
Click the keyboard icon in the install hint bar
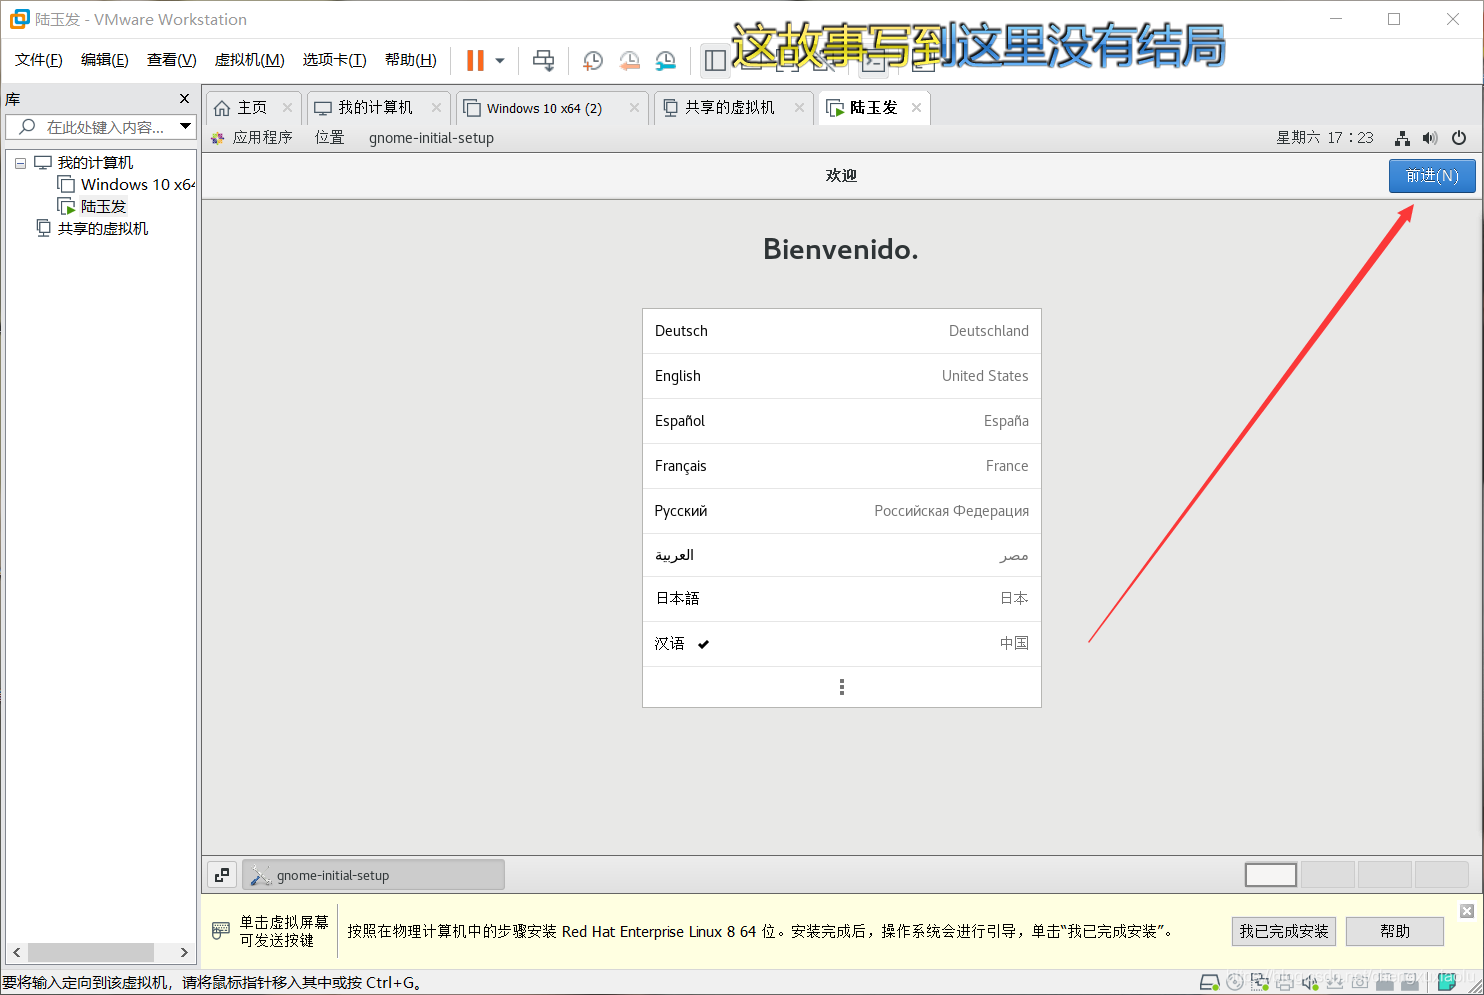221,931
